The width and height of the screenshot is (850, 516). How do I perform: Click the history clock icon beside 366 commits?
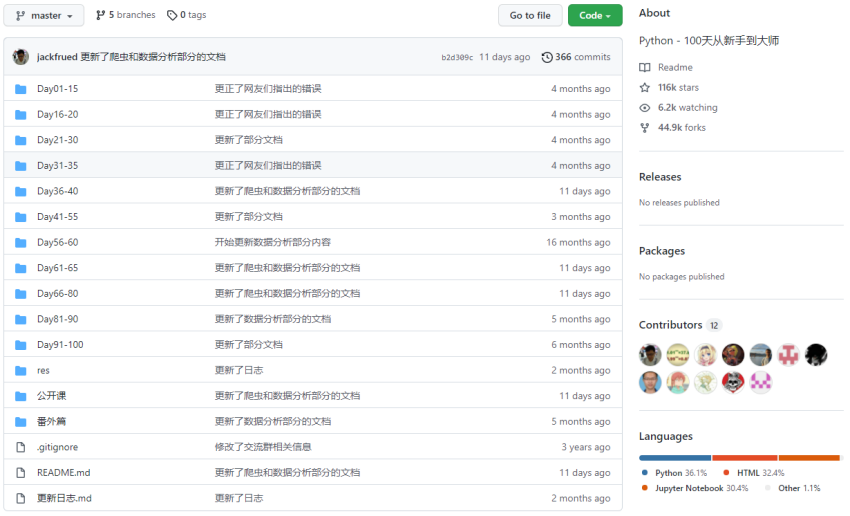(x=547, y=57)
